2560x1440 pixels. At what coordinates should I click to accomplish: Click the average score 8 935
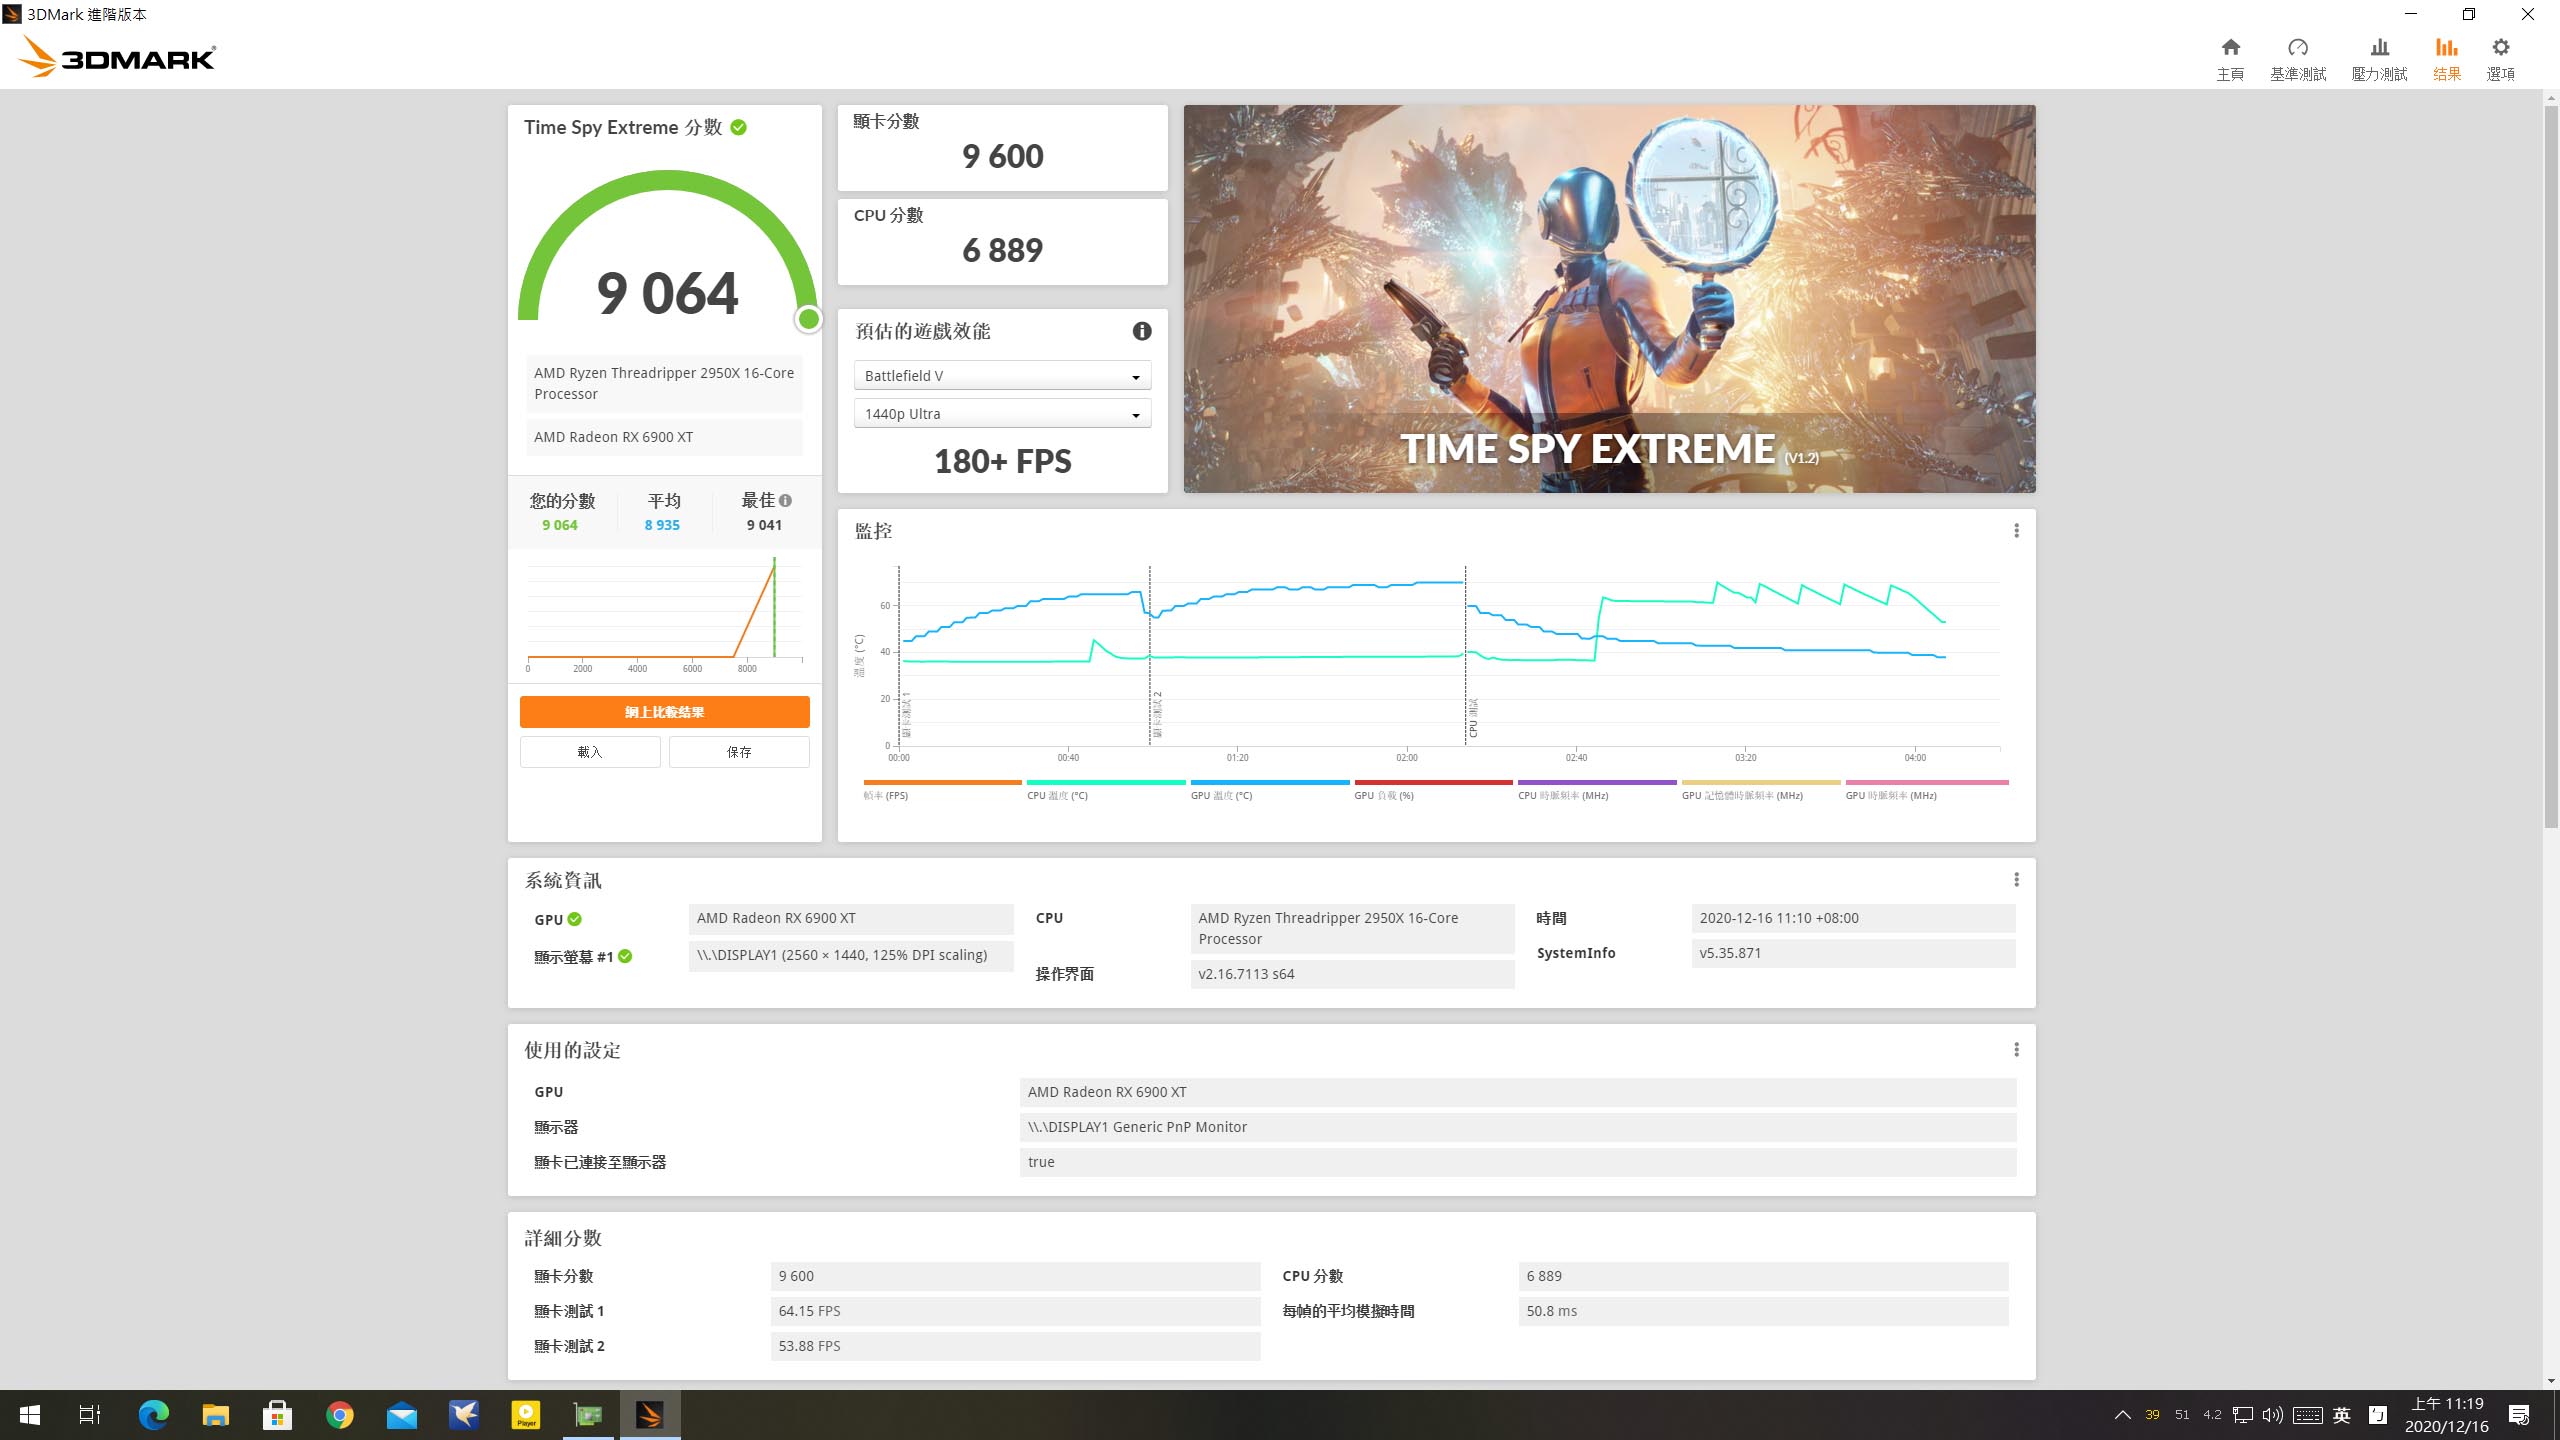point(662,525)
